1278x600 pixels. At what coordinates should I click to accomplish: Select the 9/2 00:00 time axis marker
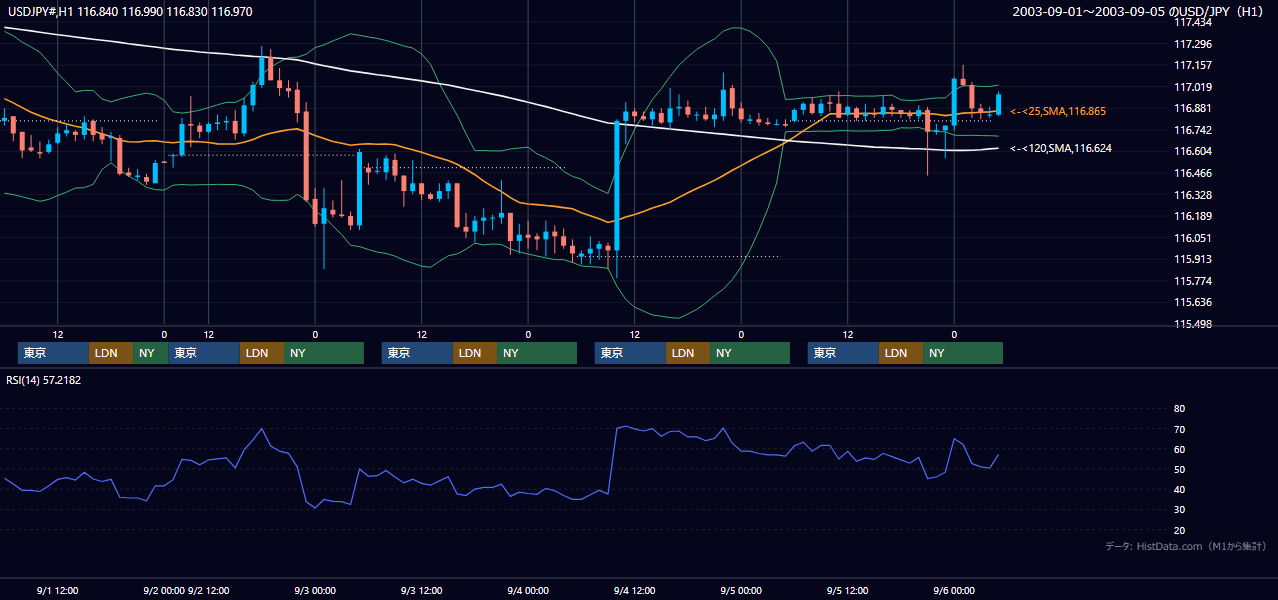(x=164, y=590)
